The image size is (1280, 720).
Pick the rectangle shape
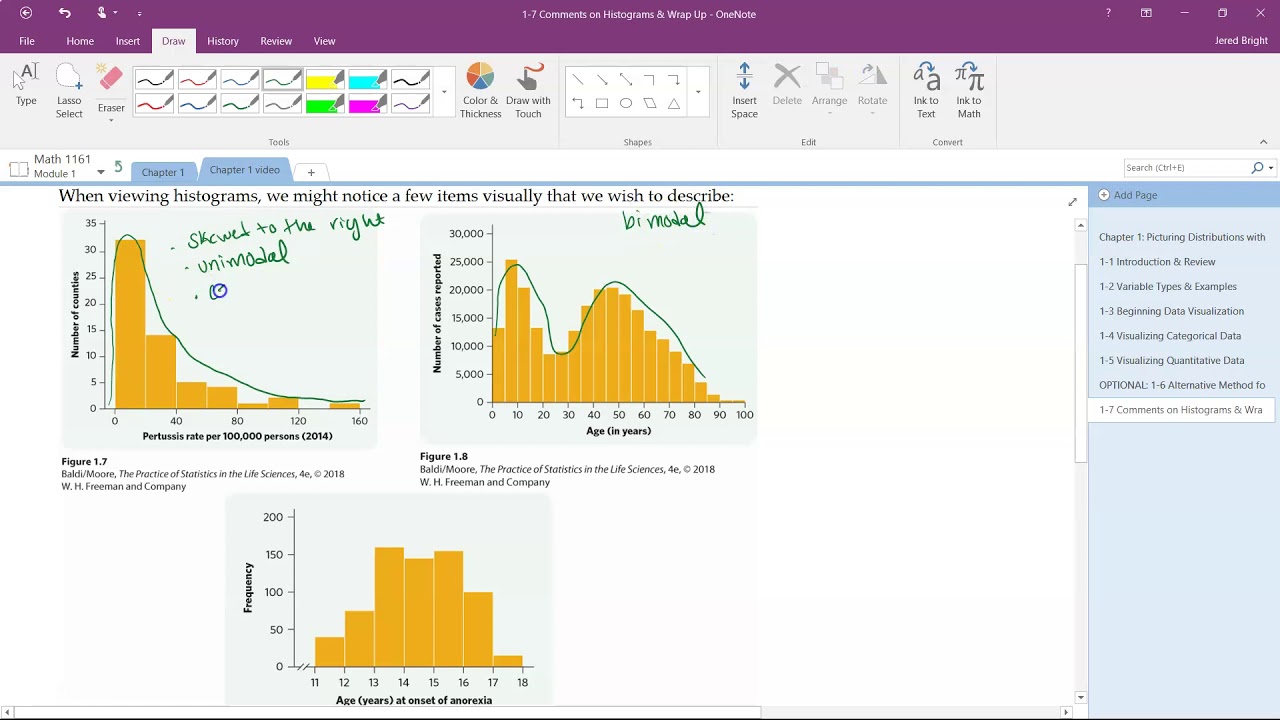tap(601, 103)
